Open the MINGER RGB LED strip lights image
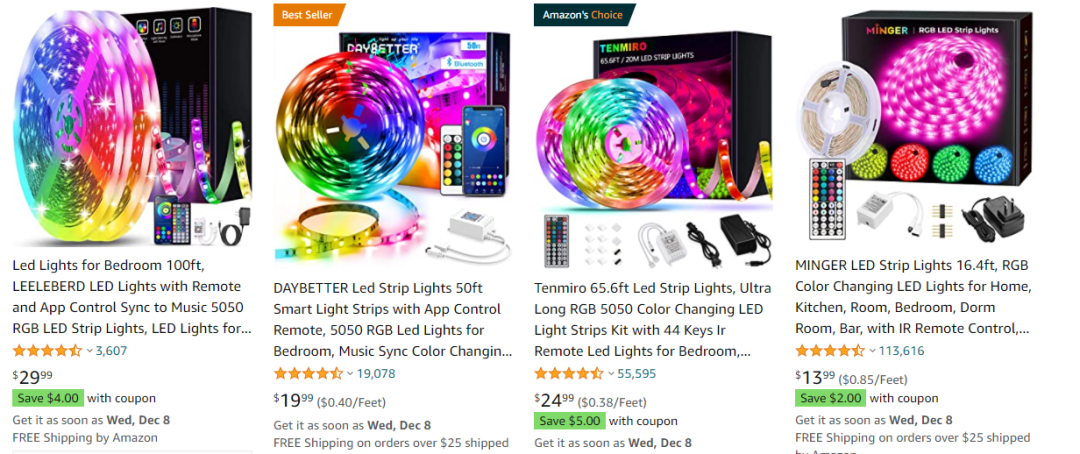 point(915,126)
